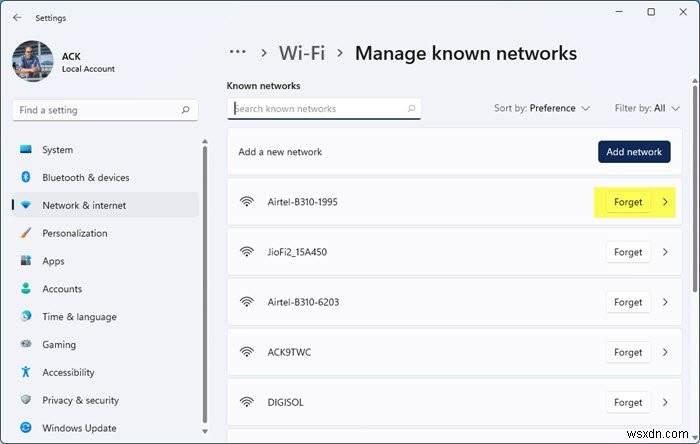This screenshot has width=700, height=444.
Task: Click the search magnifier in Find a setting
Action: (186, 110)
